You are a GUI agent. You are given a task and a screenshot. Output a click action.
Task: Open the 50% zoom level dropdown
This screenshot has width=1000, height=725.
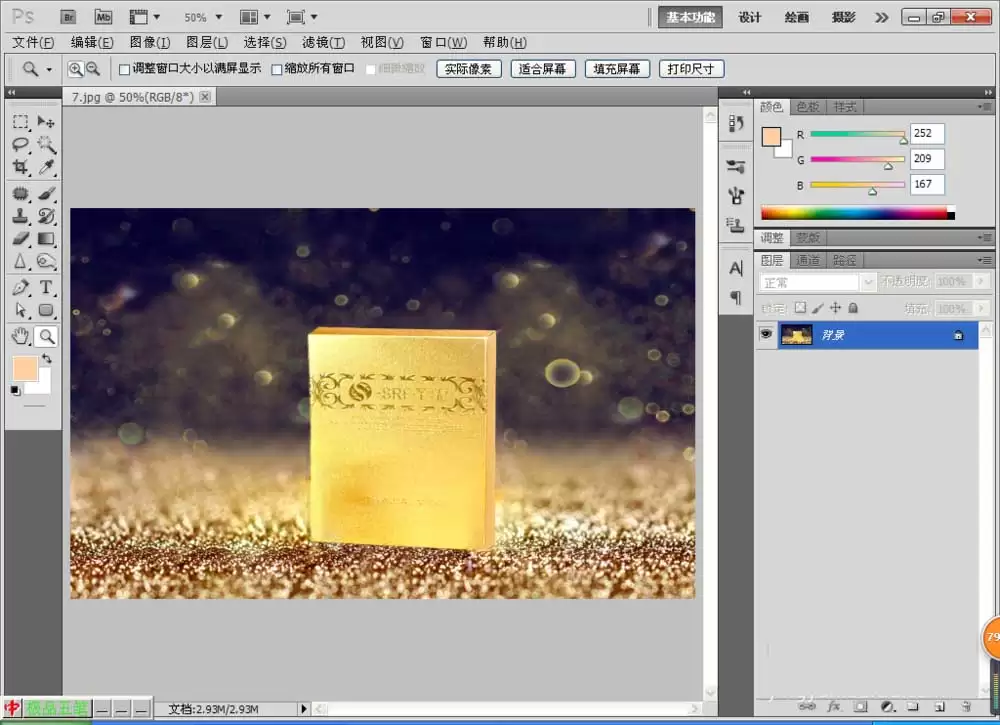coord(203,17)
